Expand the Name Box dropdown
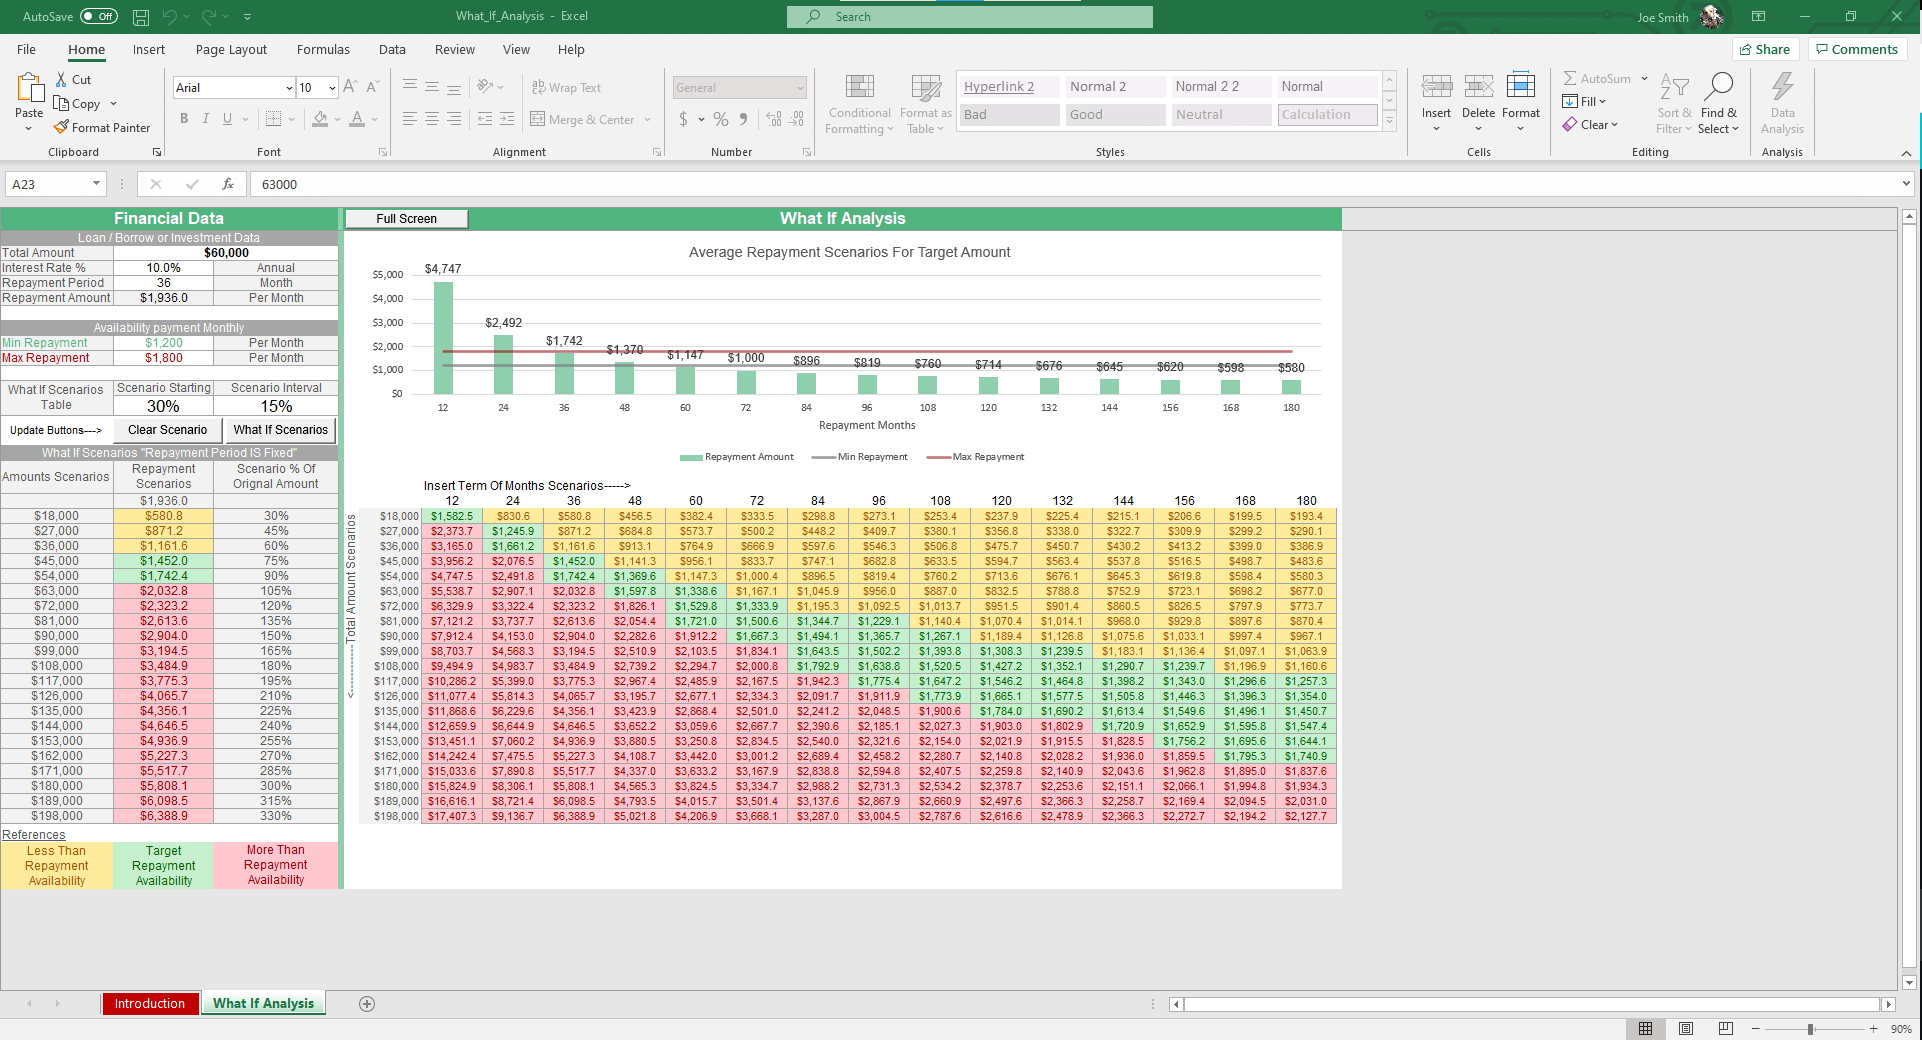 96,184
